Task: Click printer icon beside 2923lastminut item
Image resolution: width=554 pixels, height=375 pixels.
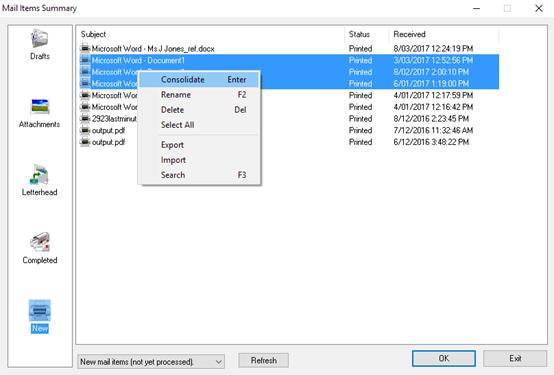Action: [x=85, y=118]
